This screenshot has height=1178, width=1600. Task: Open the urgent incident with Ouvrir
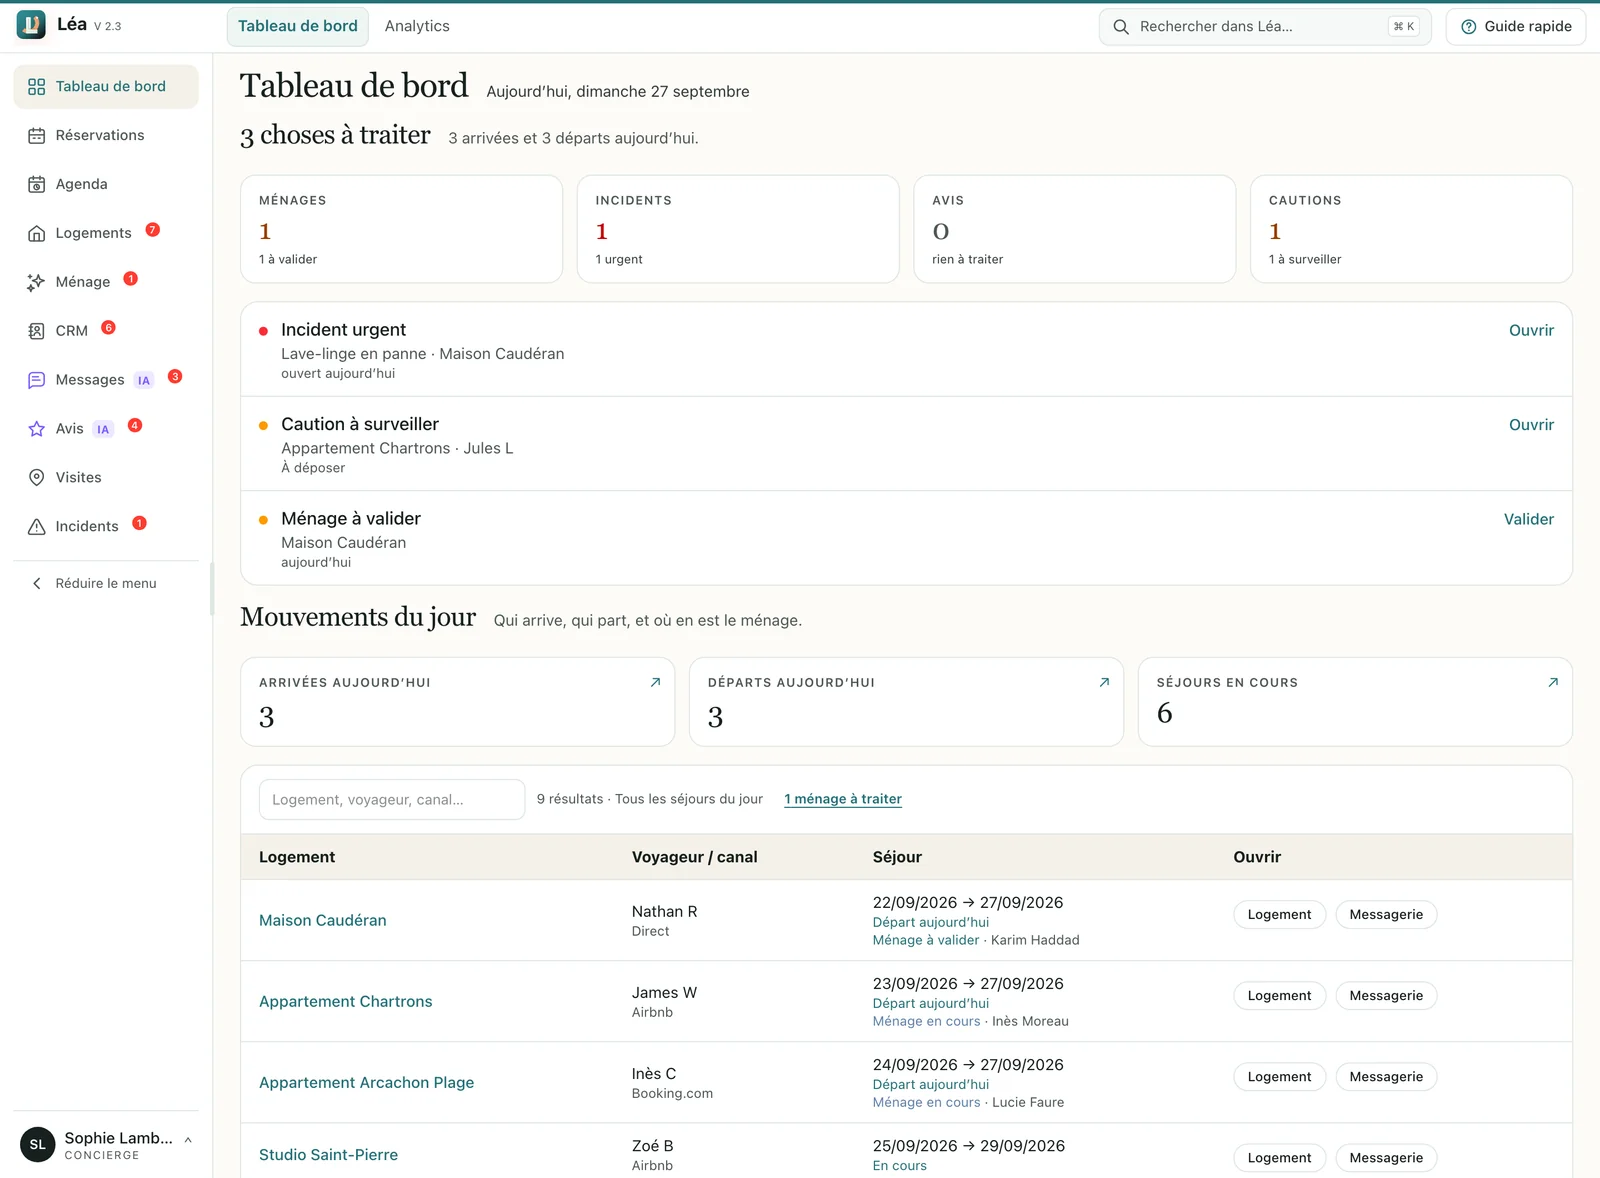(1531, 331)
